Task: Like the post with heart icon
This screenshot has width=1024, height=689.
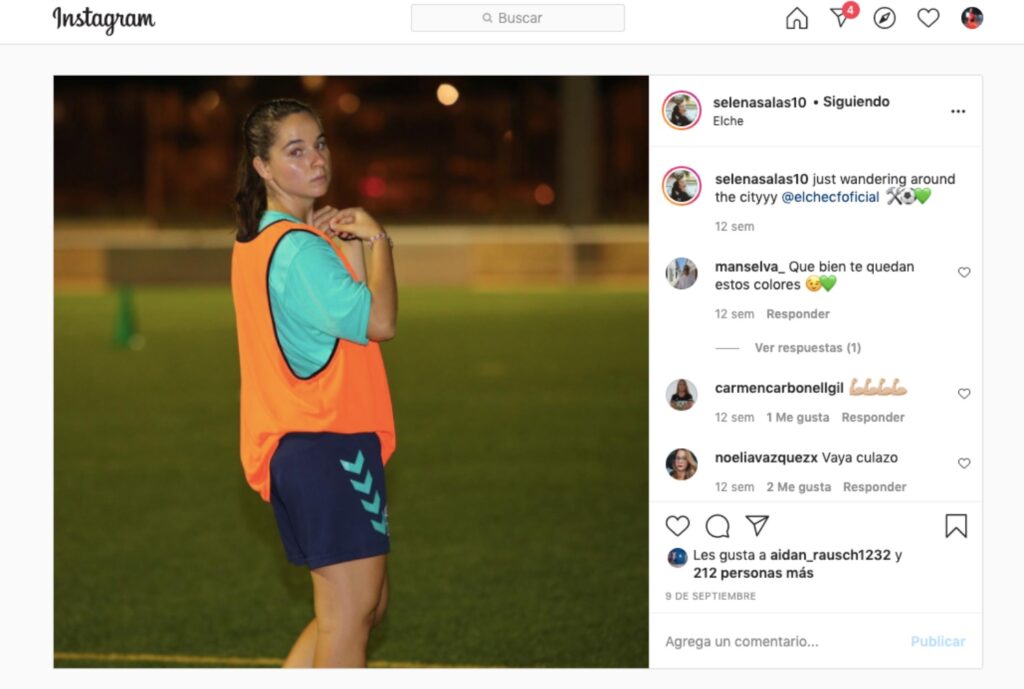Action: (677, 526)
